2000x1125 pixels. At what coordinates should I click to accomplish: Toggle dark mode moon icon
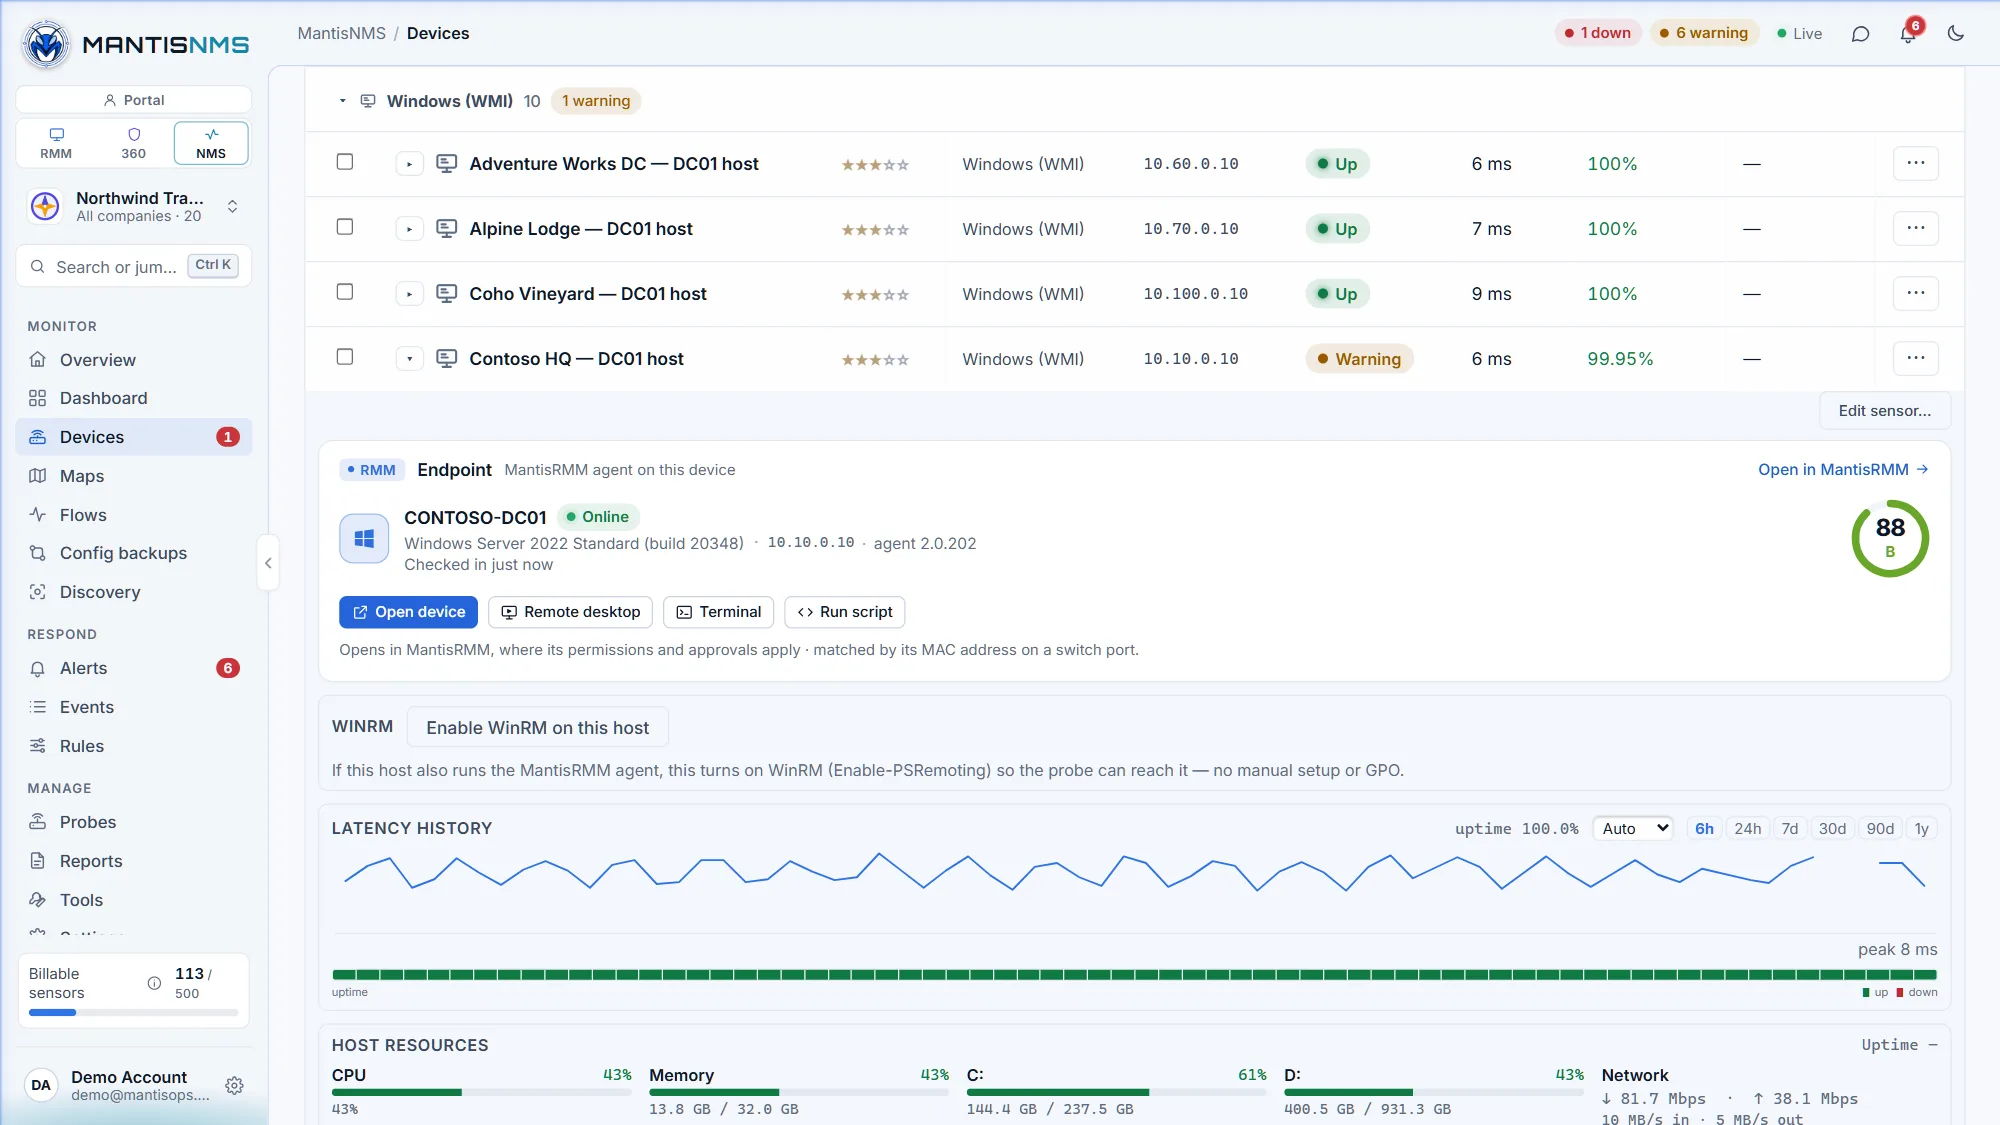[1956, 34]
